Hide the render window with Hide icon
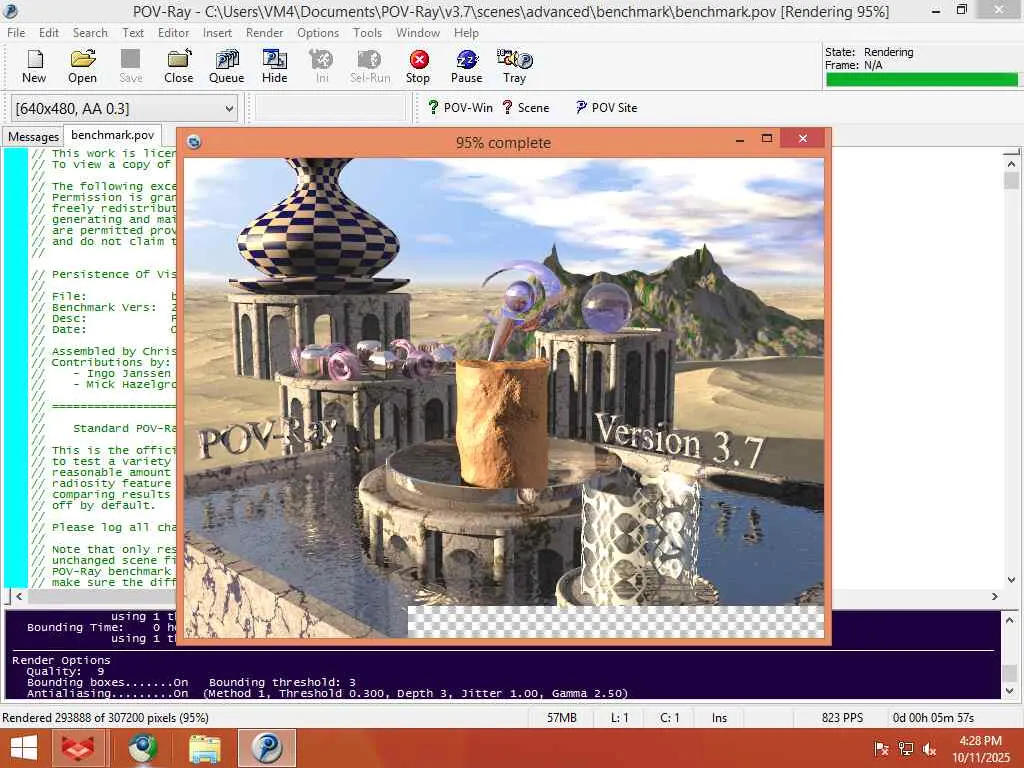This screenshot has height=768, width=1024. coord(274,67)
